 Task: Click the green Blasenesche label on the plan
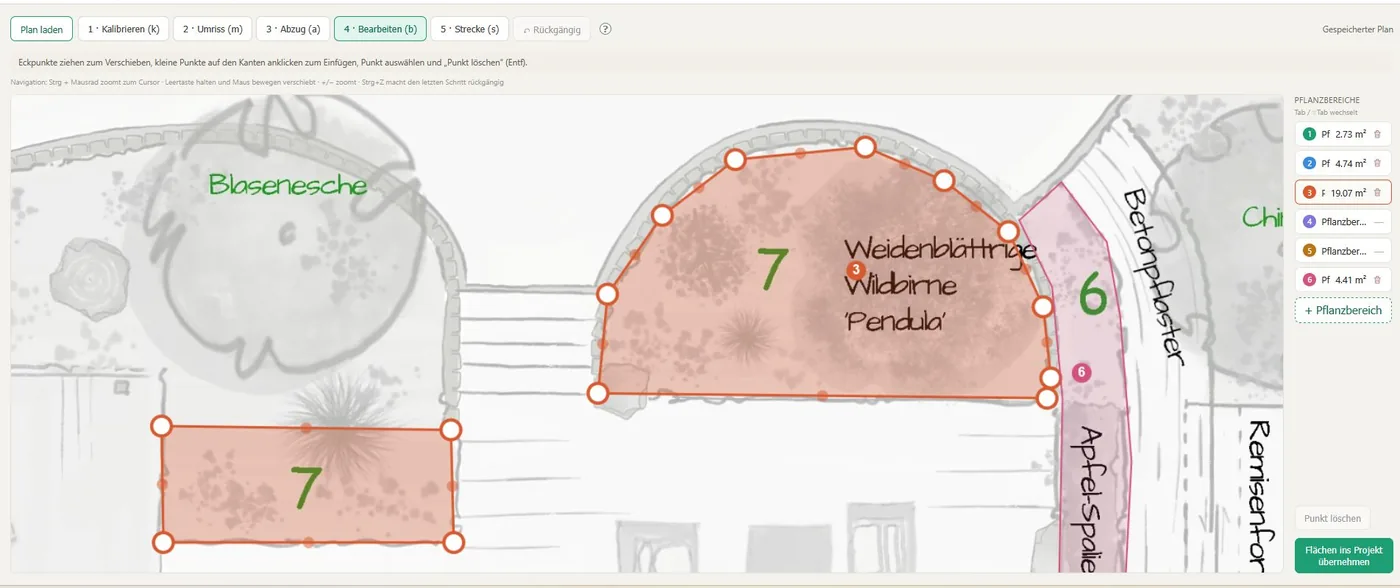[288, 185]
